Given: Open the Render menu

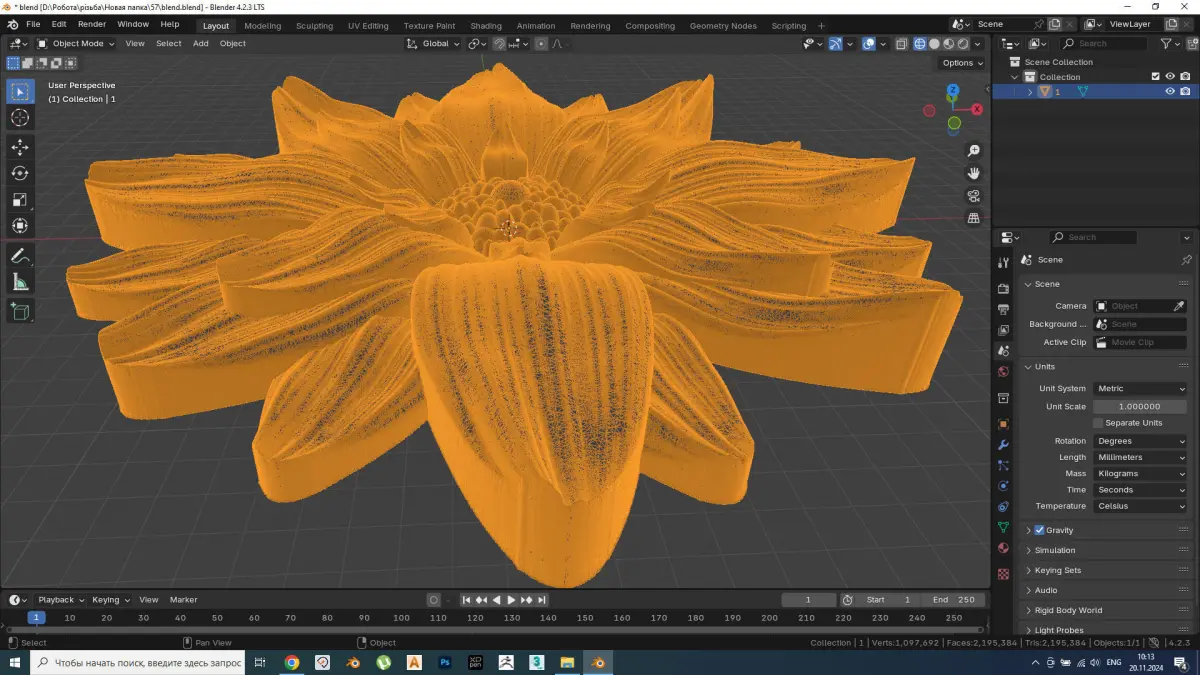Looking at the screenshot, I should (x=92, y=24).
